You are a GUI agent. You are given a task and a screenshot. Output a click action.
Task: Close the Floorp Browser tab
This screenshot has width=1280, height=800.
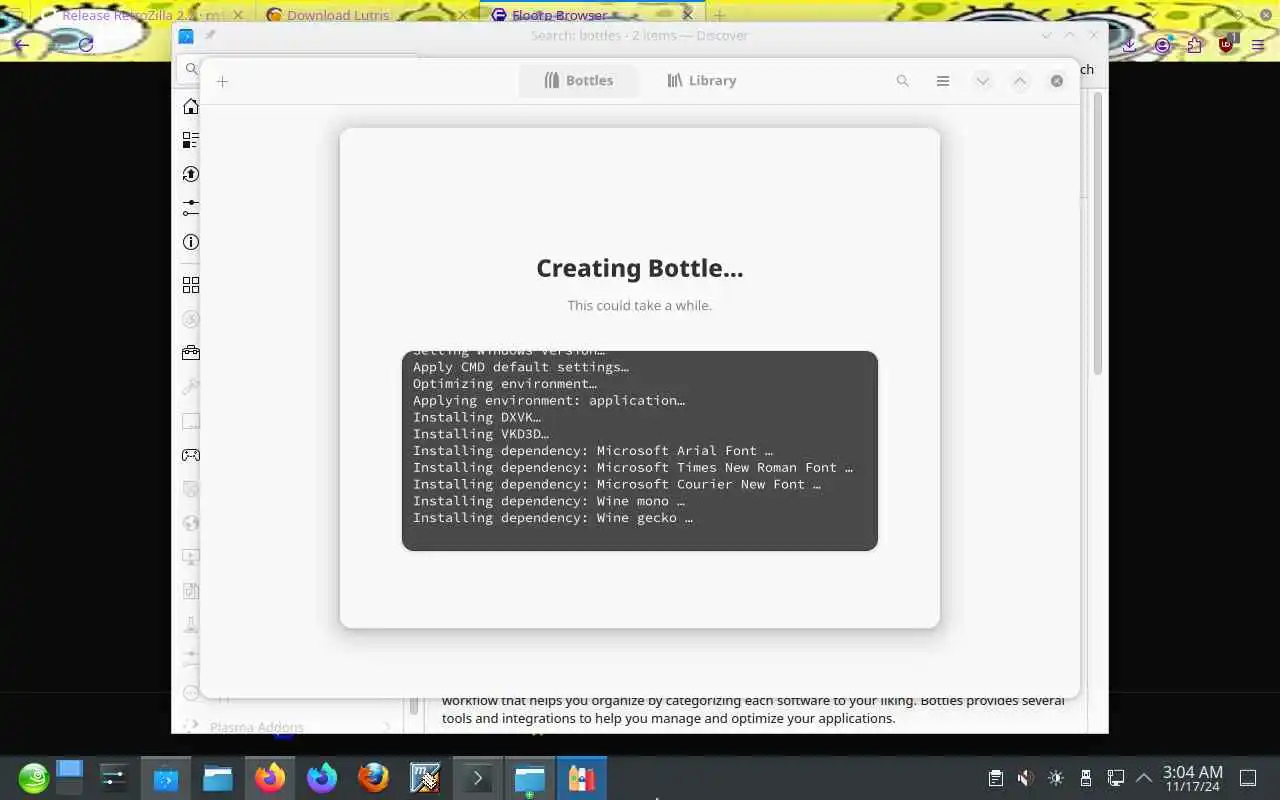point(687,15)
